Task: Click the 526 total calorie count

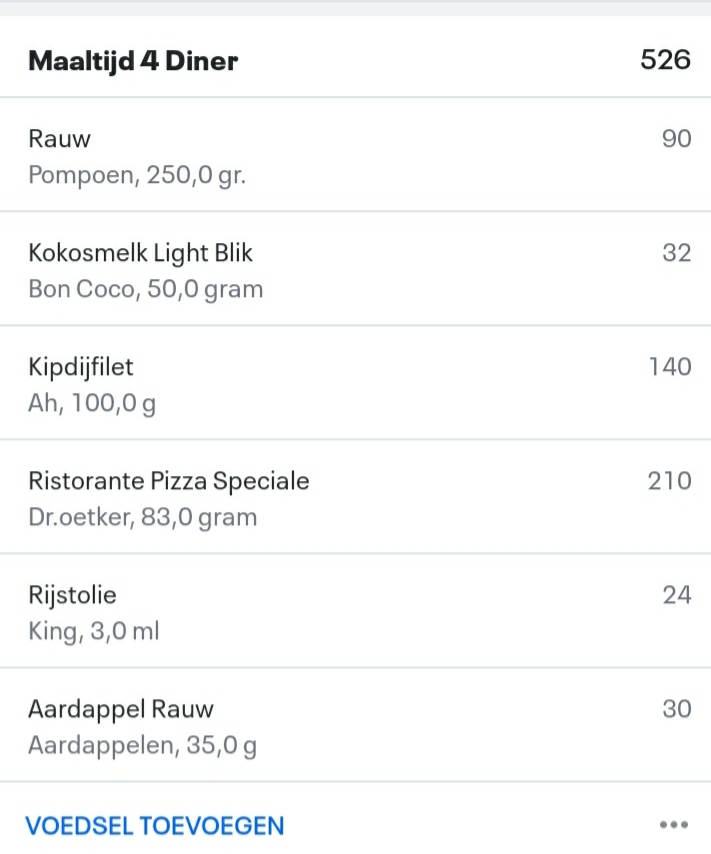Action: point(664,60)
